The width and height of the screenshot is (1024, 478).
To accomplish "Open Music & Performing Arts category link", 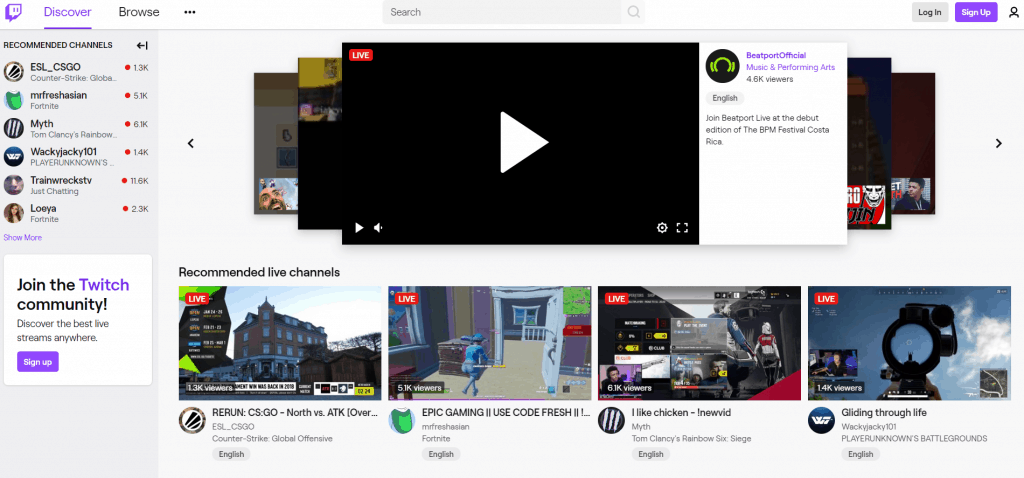I will [790, 67].
